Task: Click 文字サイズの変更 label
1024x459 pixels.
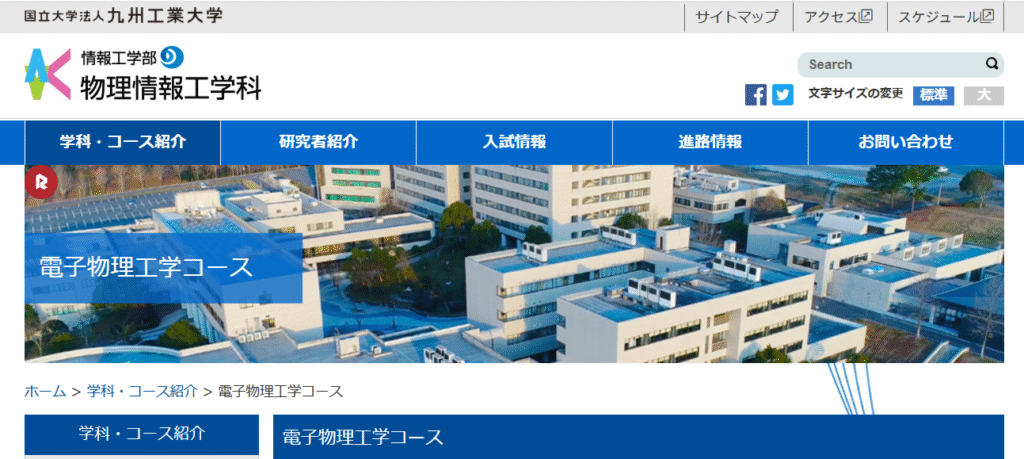Action: click(x=856, y=93)
